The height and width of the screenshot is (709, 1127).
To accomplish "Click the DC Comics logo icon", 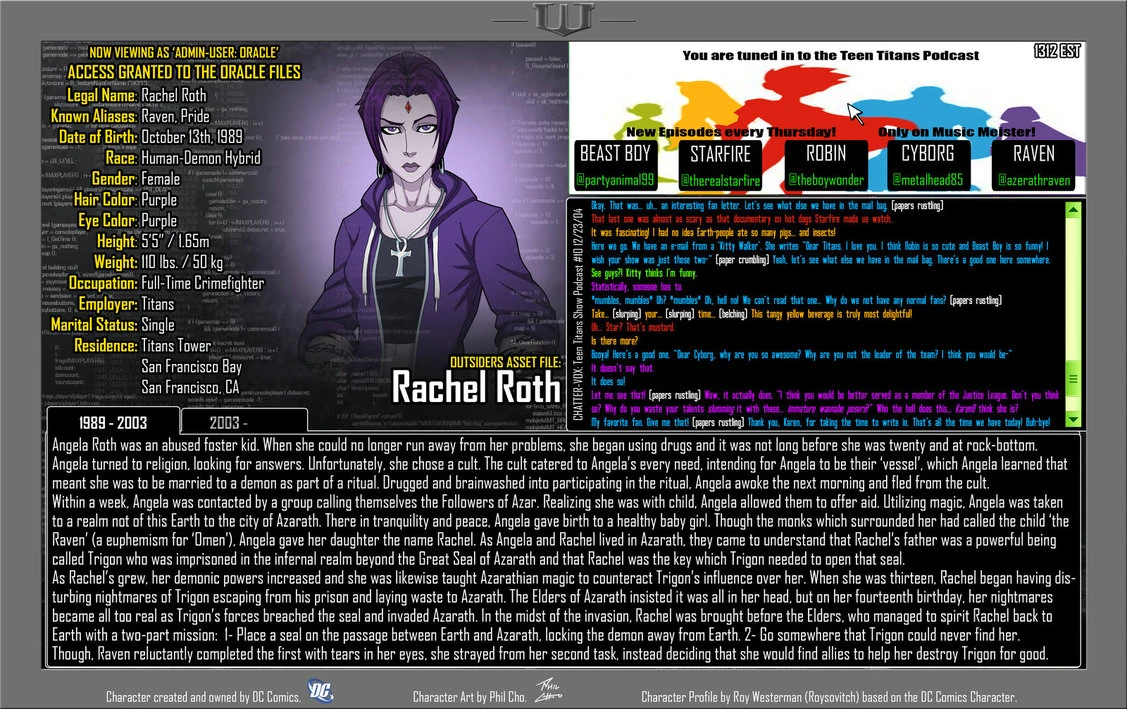I will [x=320, y=690].
